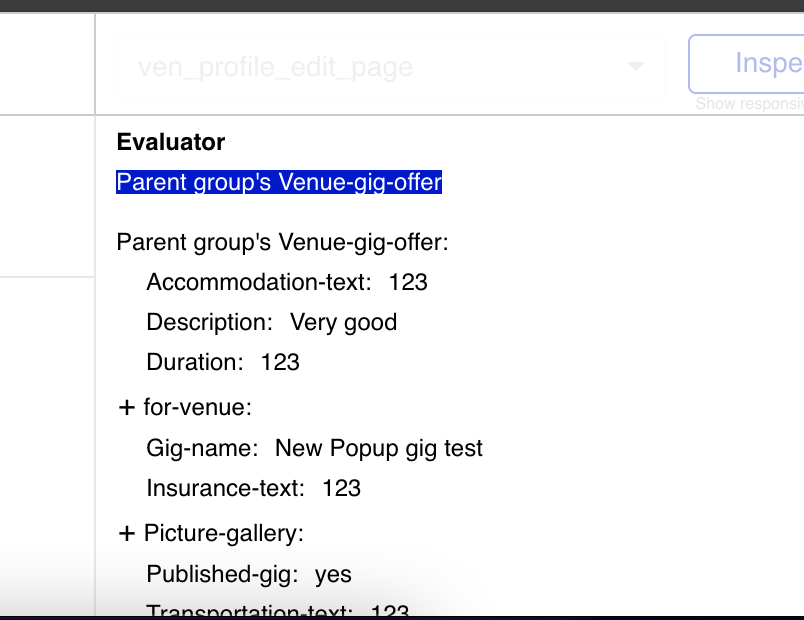The height and width of the screenshot is (620, 804).
Task: Click the Show responsive text
Action: pyautogui.click(x=749, y=104)
